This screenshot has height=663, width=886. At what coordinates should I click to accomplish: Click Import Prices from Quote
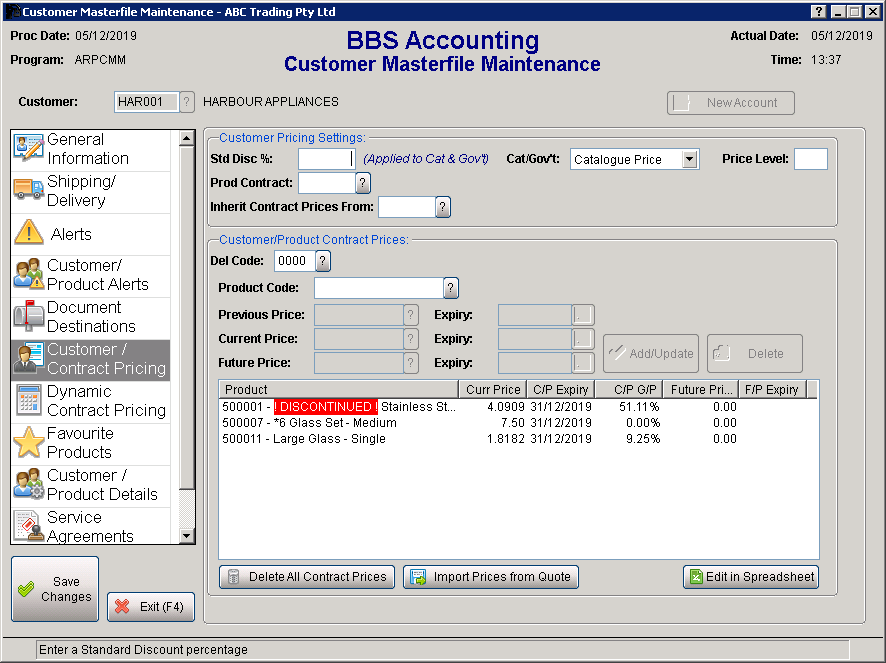pyautogui.click(x=491, y=577)
